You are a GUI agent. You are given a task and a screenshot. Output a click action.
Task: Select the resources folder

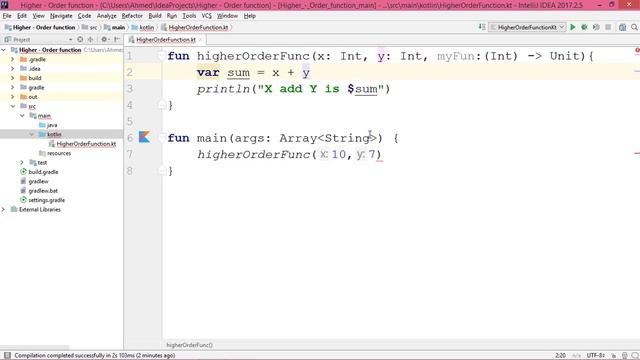click(x=59, y=153)
